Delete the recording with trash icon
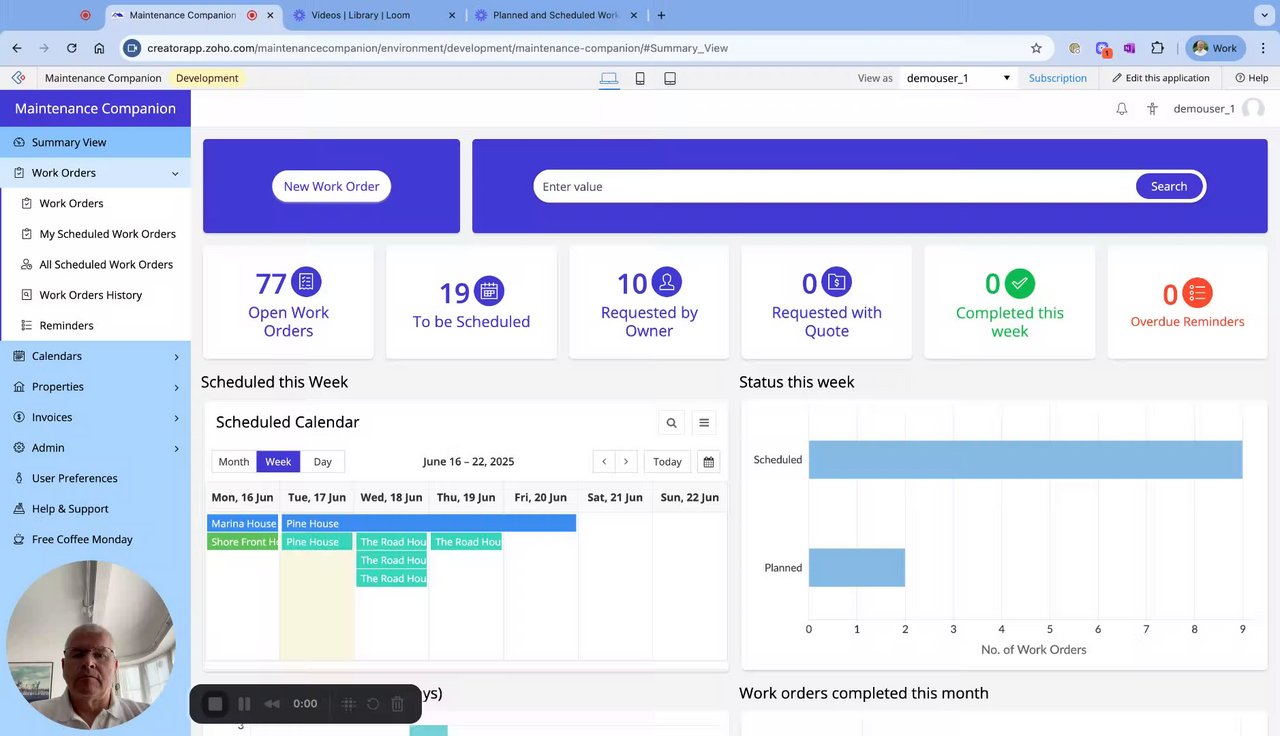Screen dimensions: 1280x736 [397, 704]
